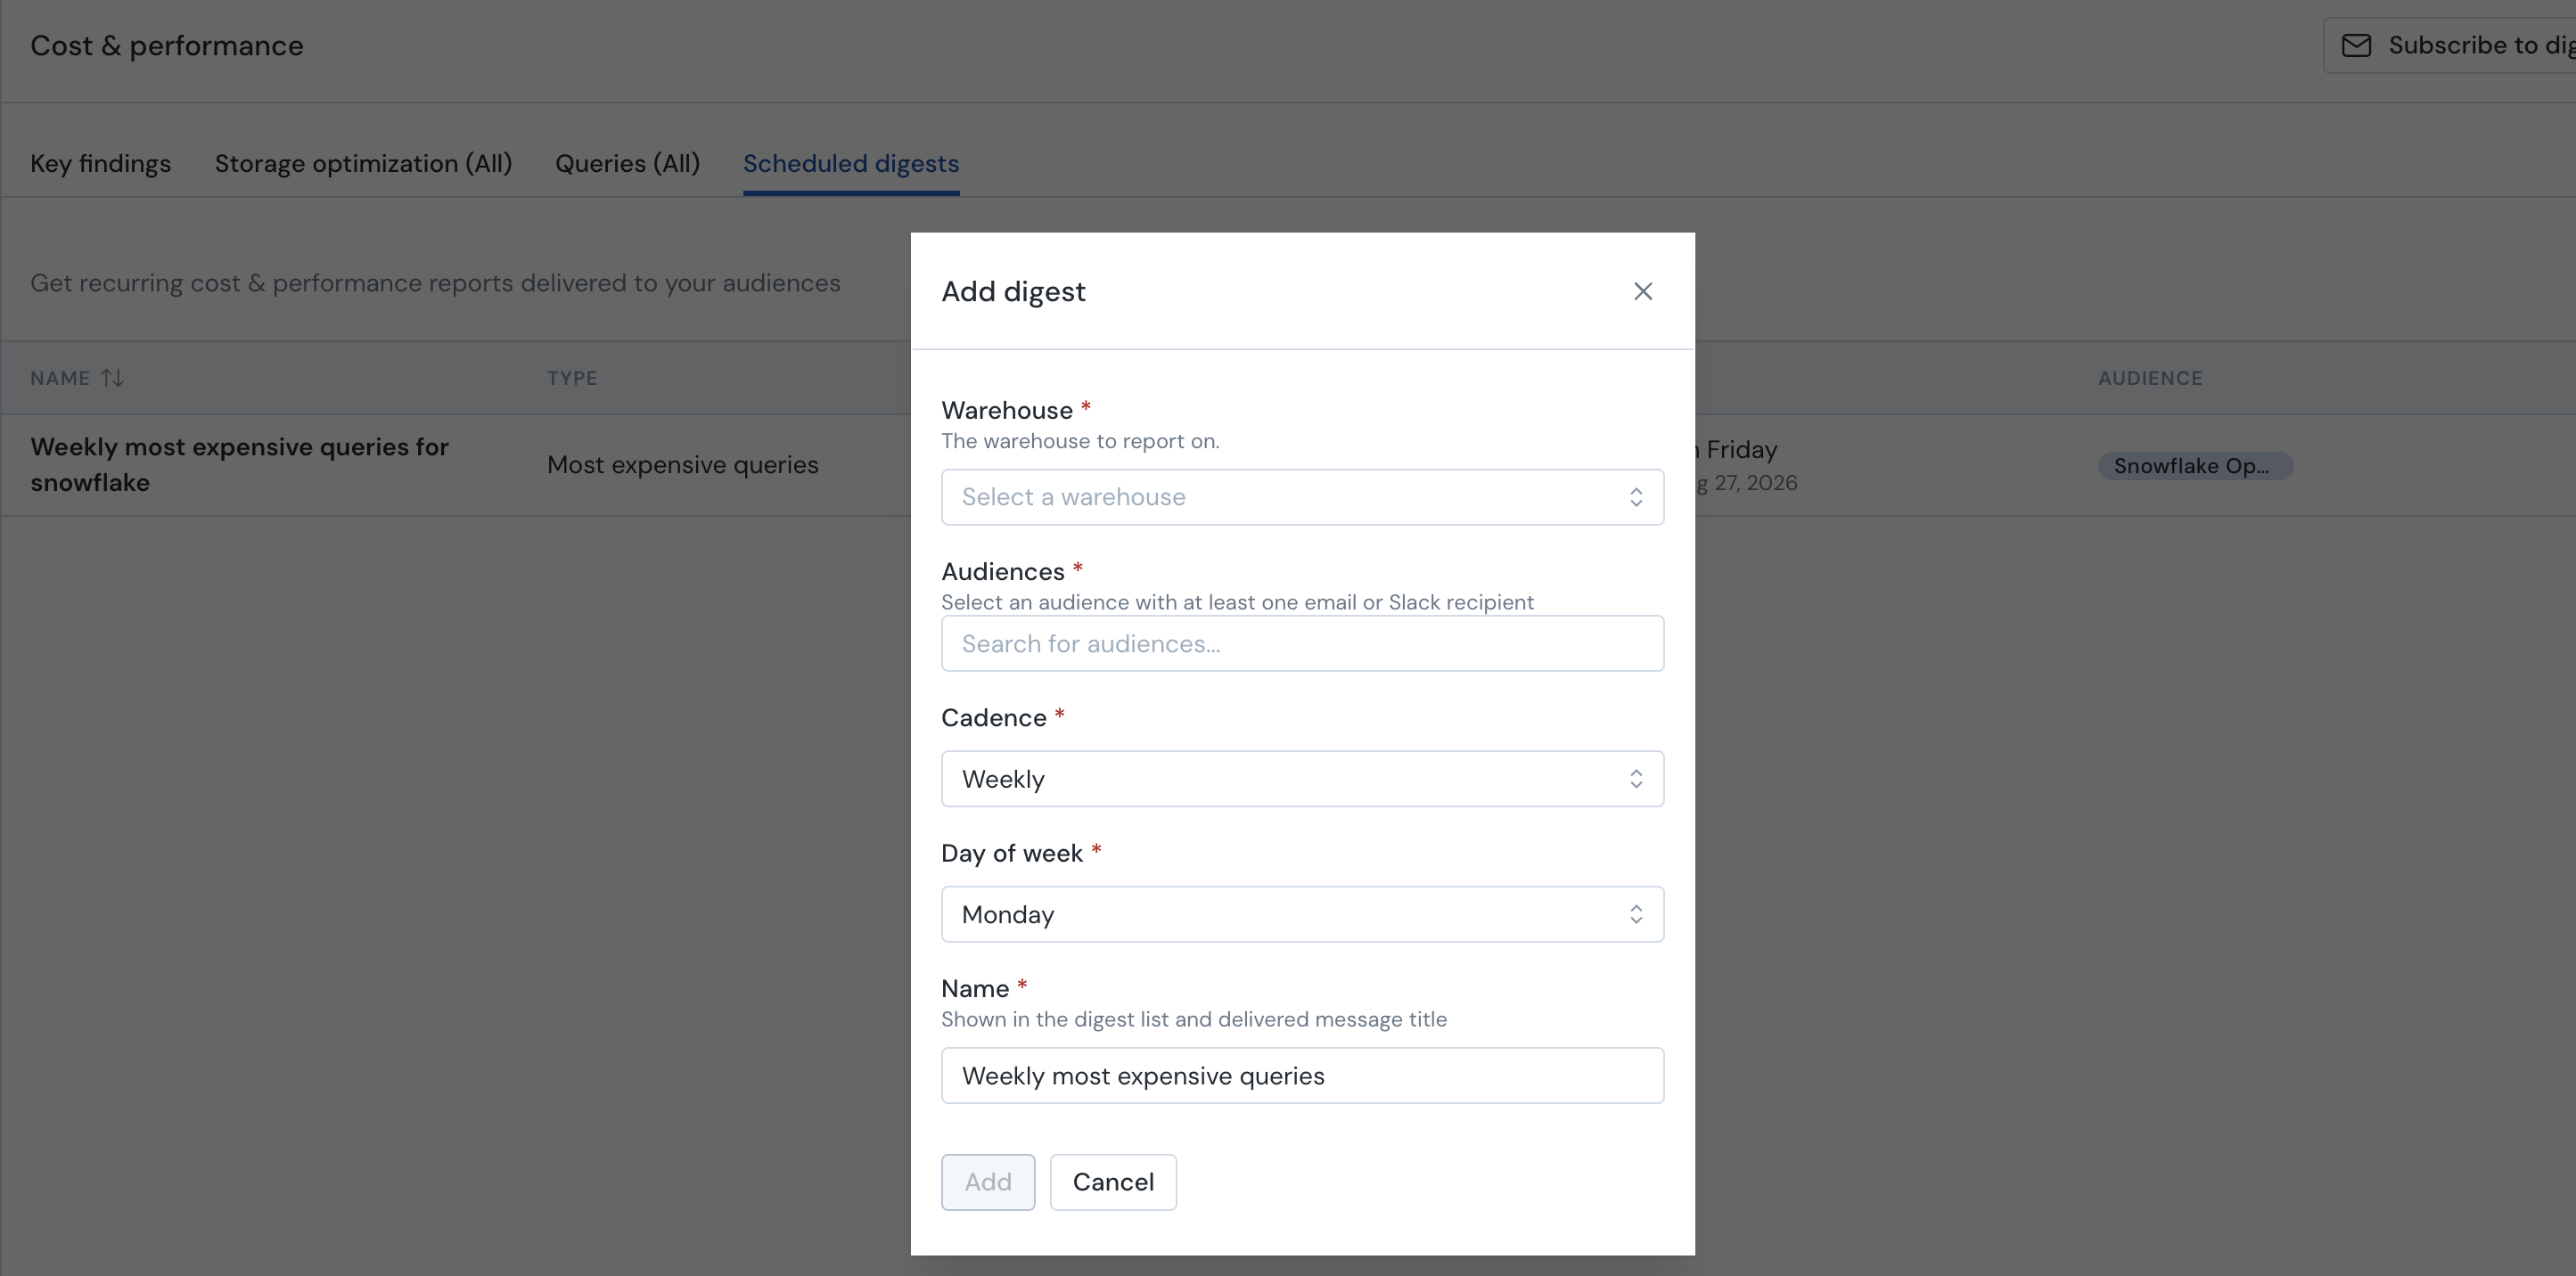Open the Storage optimization (All) tab
This screenshot has width=2576, height=1276.
point(363,163)
